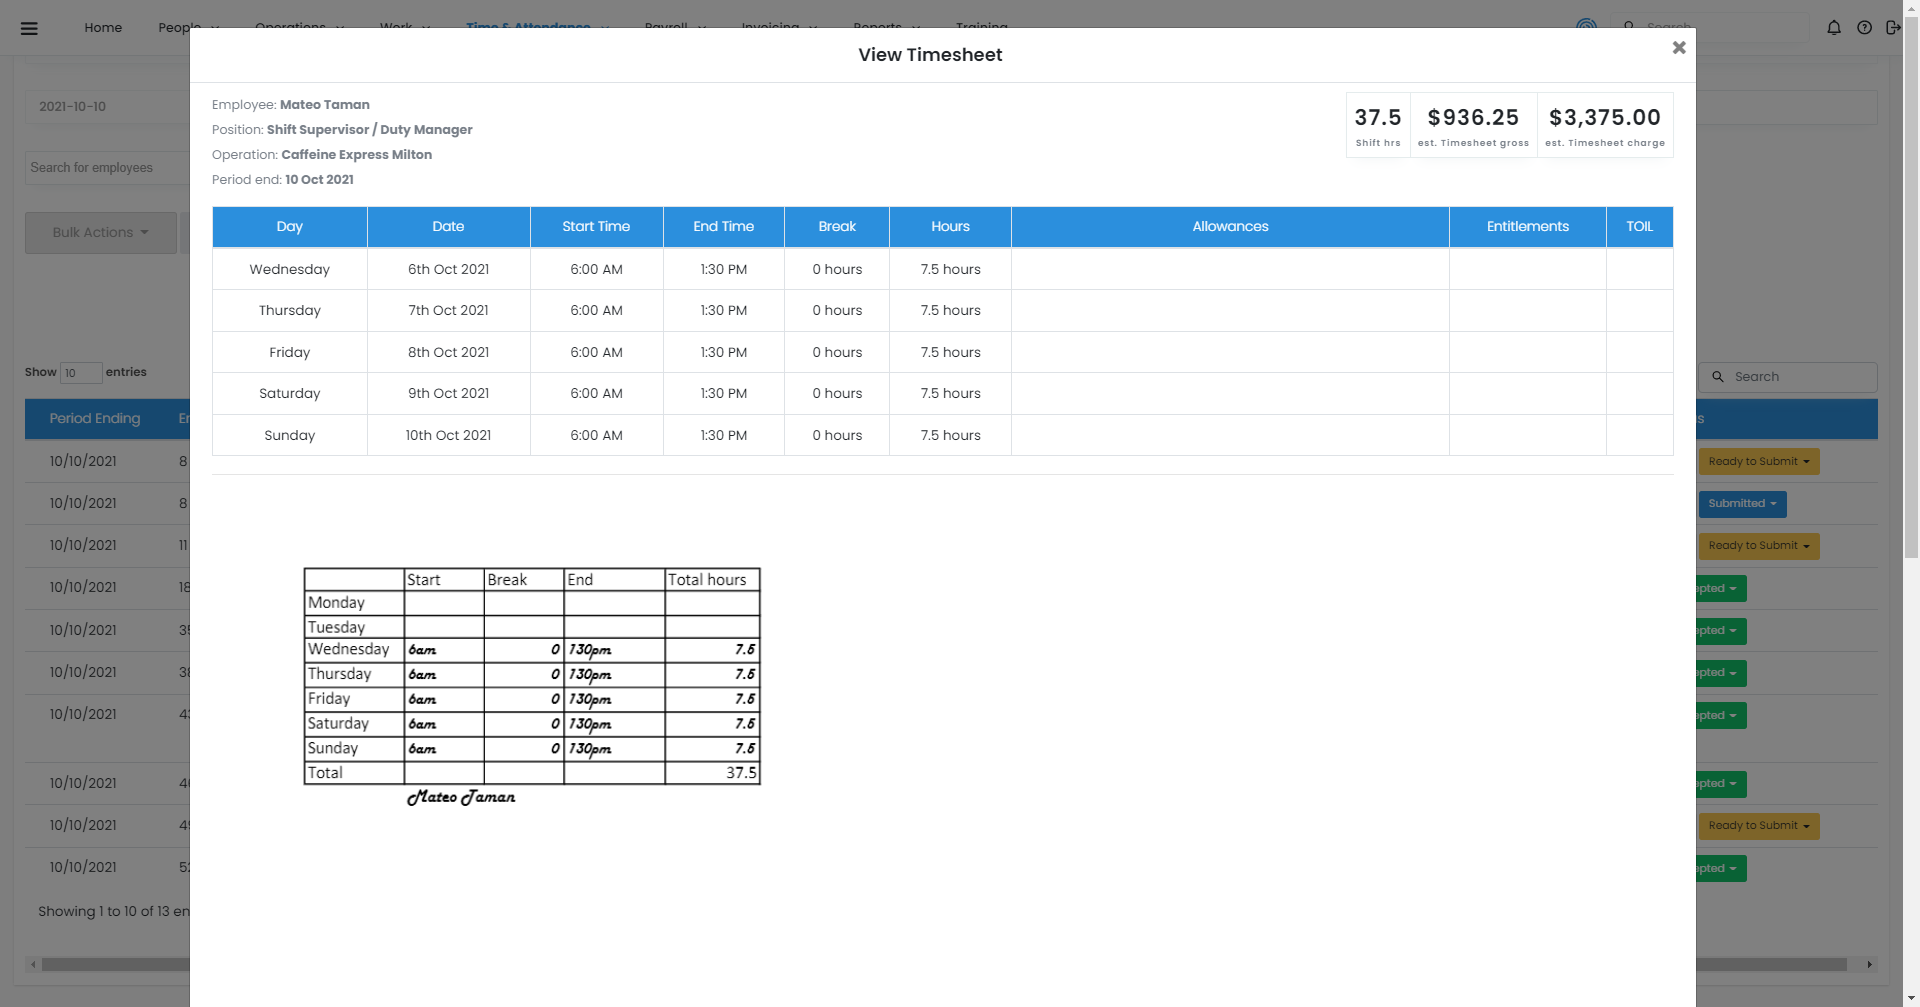Close the View Timesheet dialog
This screenshot has width=1920, height=1007.
tap(1679, 48)
